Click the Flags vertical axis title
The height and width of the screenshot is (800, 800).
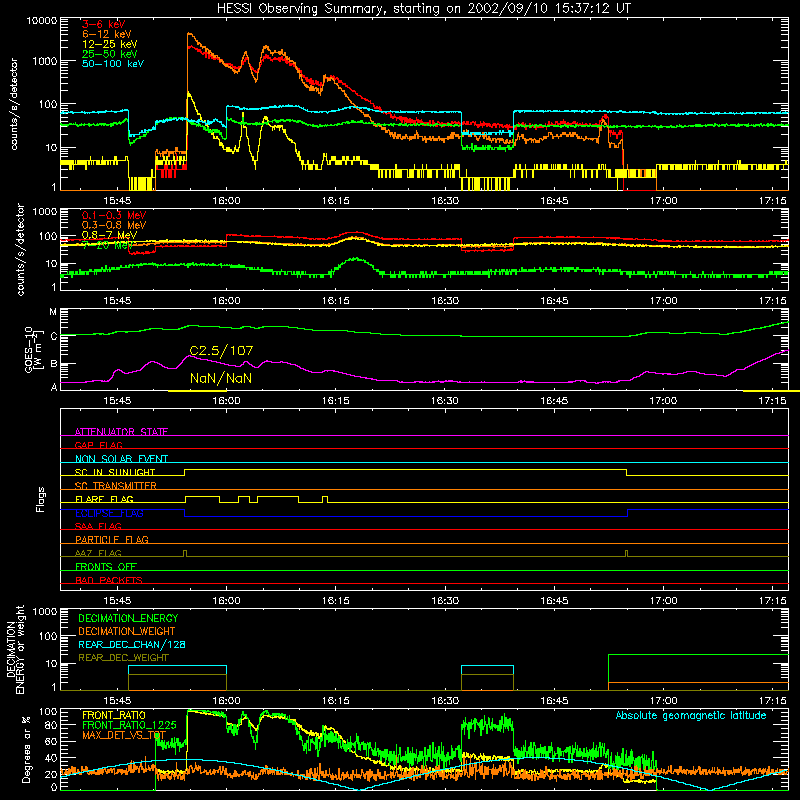pyautogui.click(x=41, y=499)
